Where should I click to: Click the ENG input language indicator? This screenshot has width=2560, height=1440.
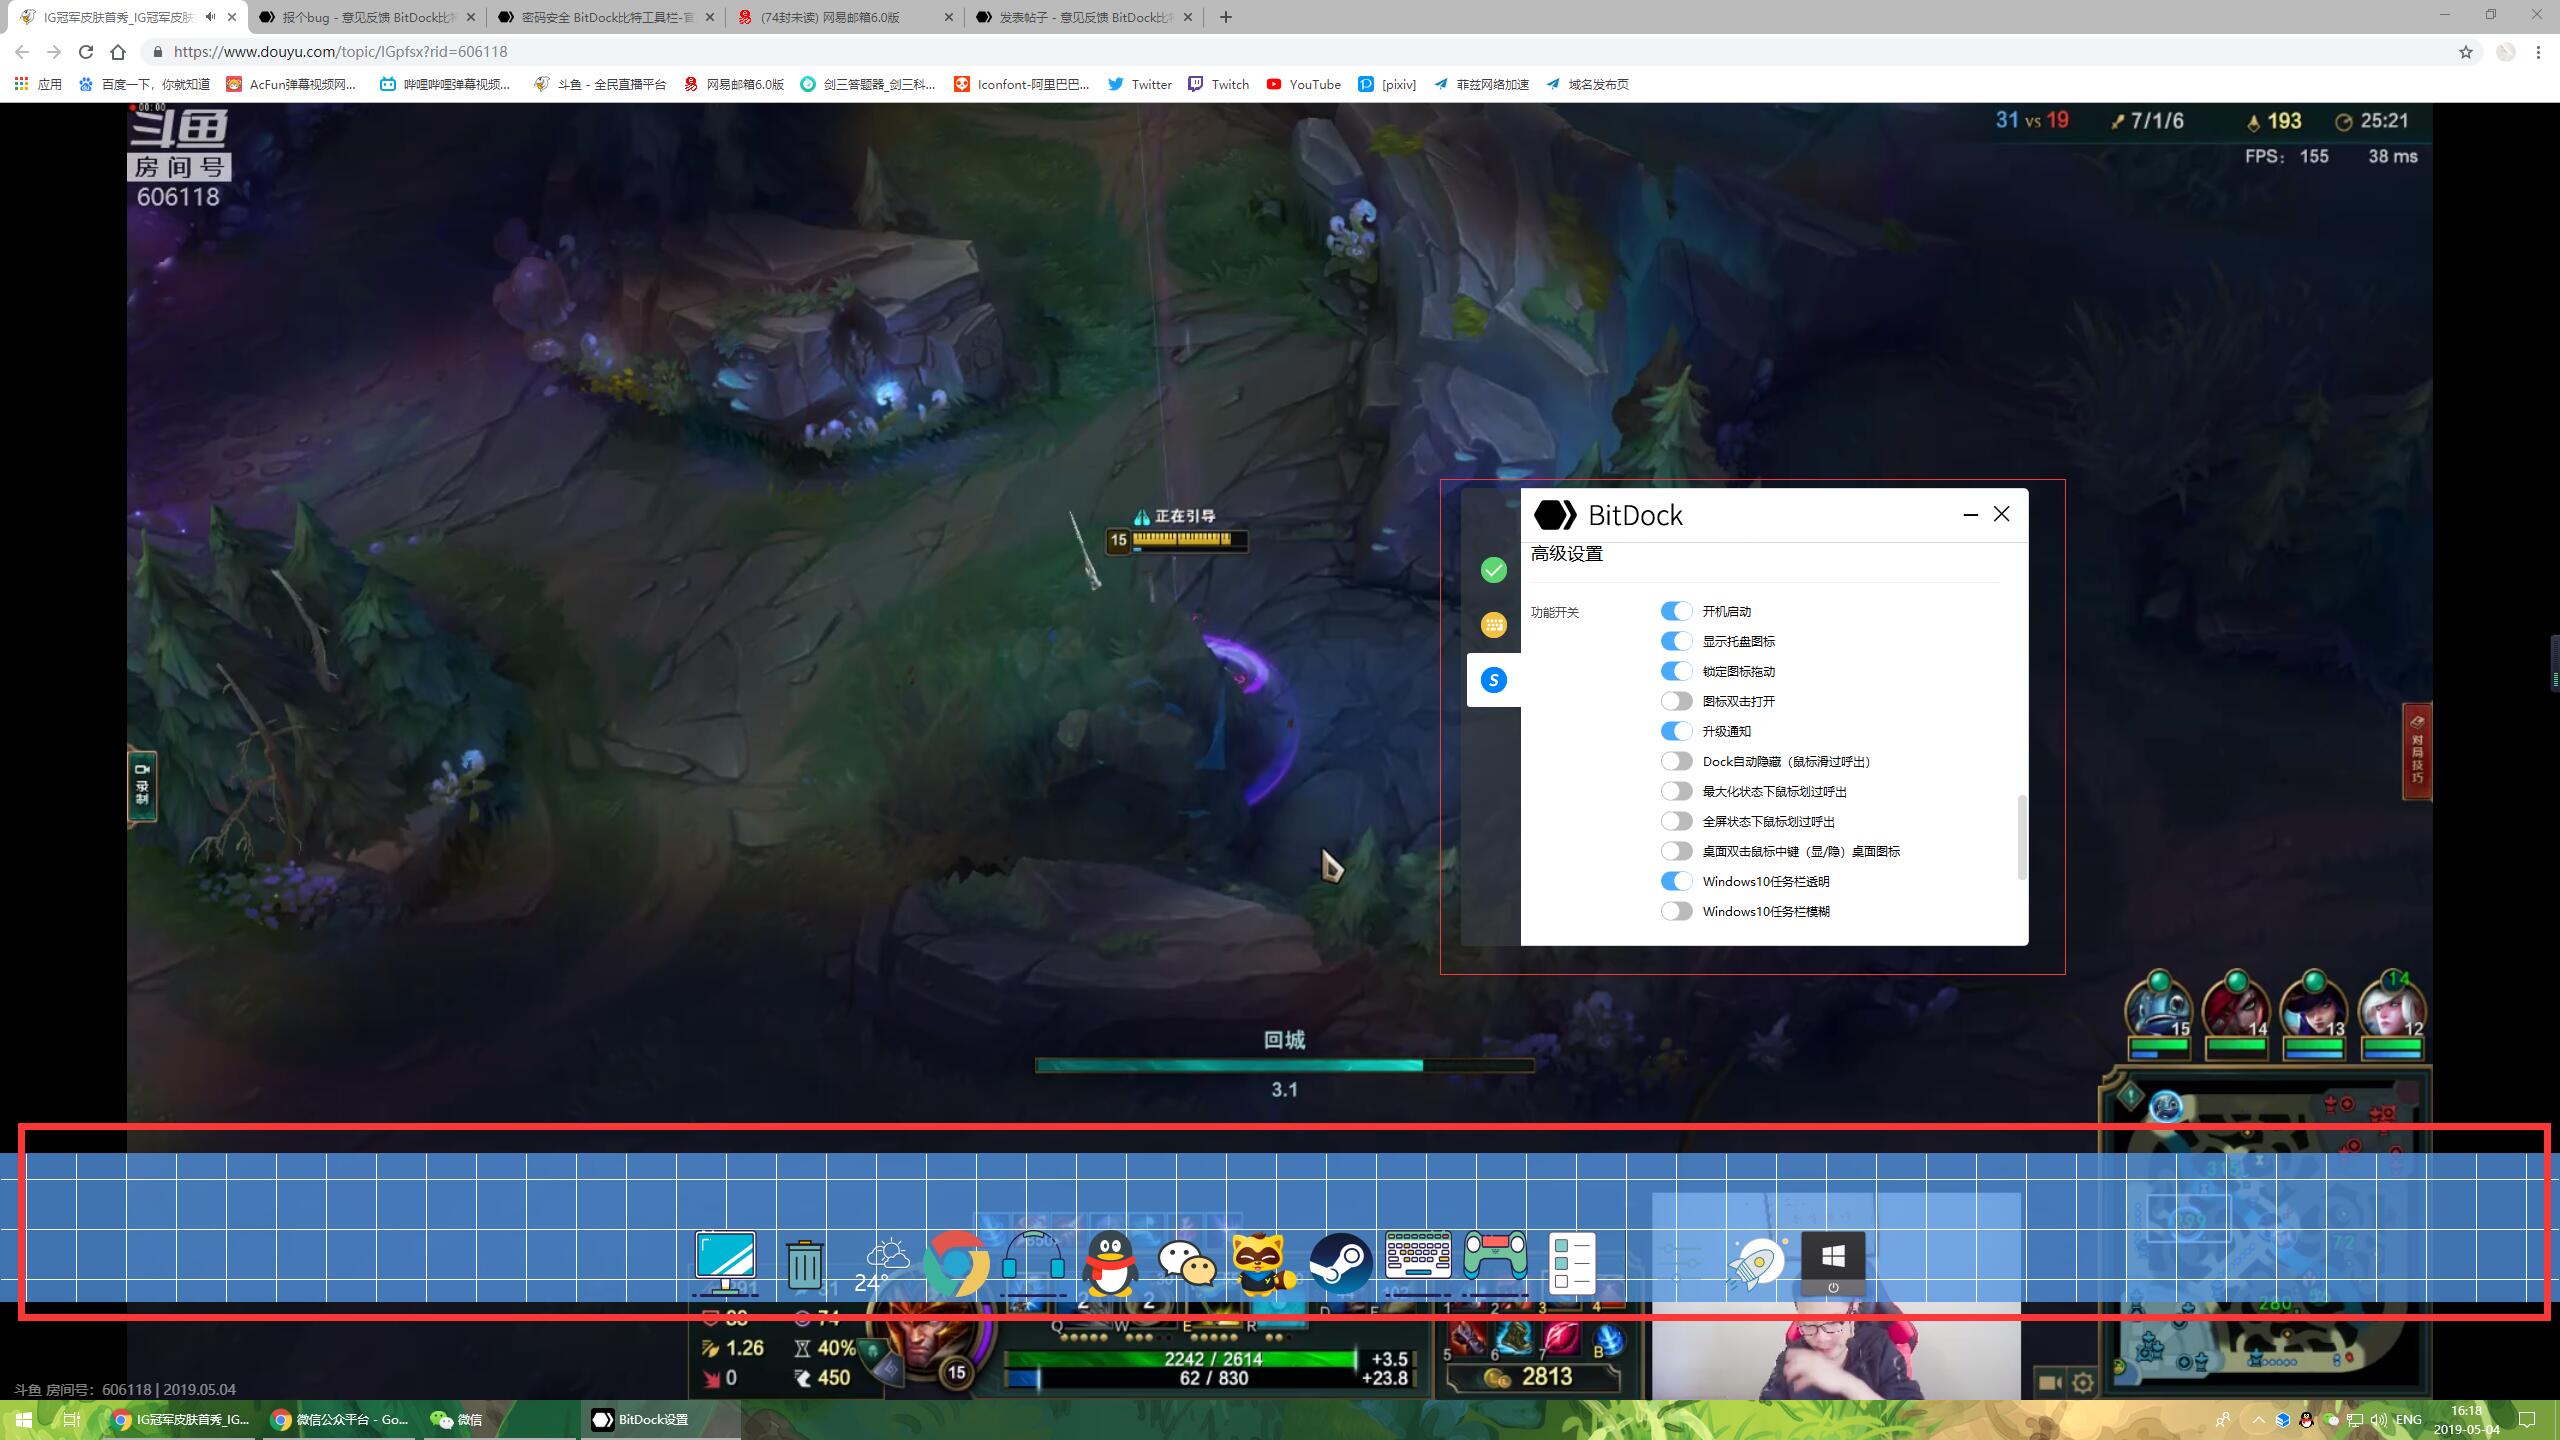(x=2409, y=1419)
